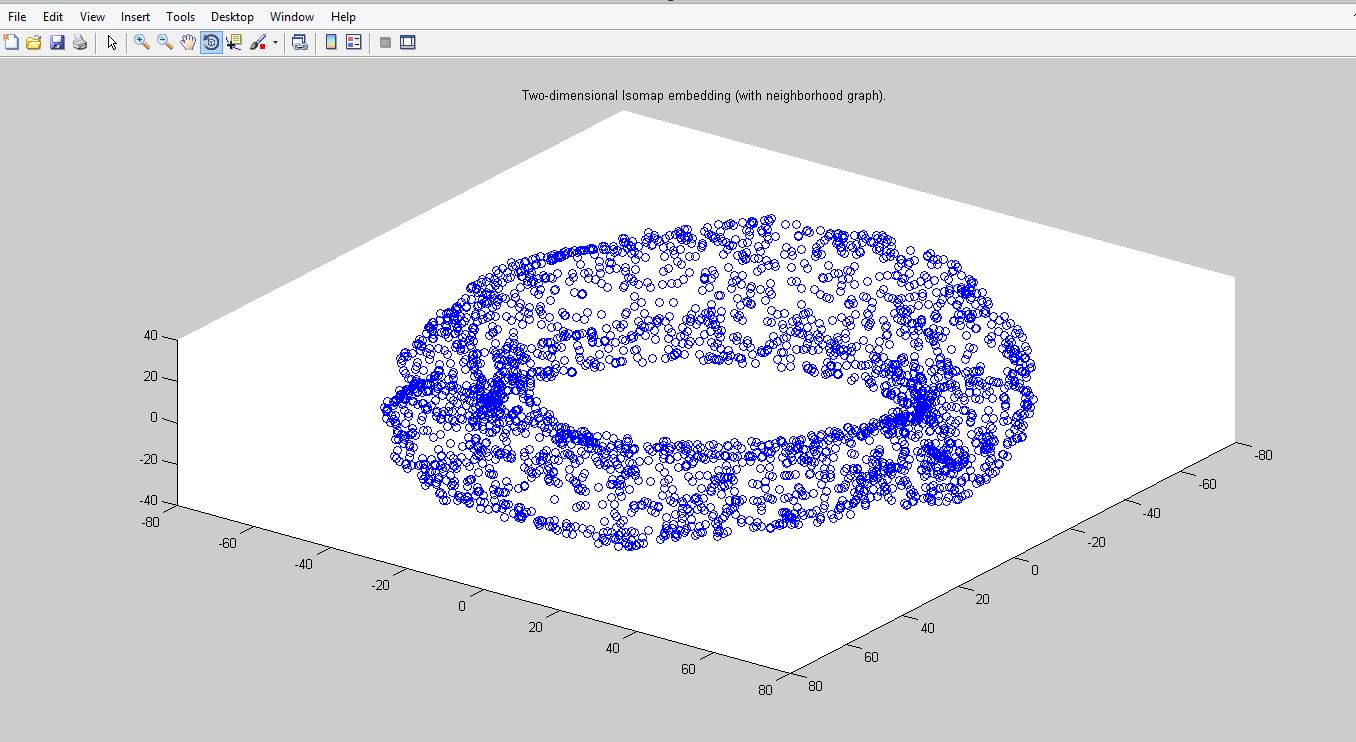The height and width of the screenshot is (742, 1356).
Task: Activate the Zoom Out magnifier tool
Action: tap(165, 42)
